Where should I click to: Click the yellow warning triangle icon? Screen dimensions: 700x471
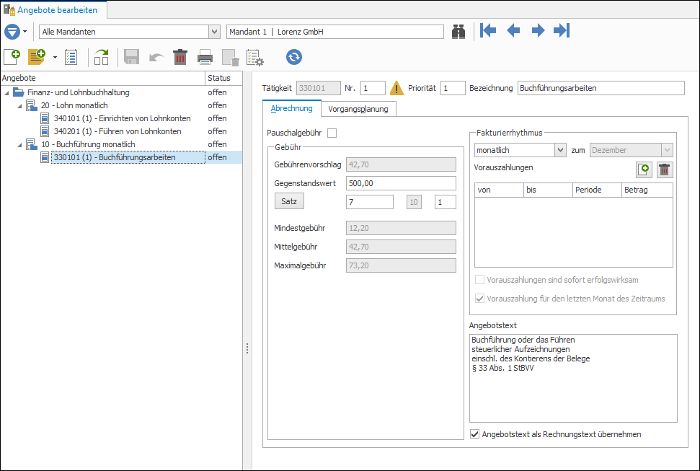396,88
